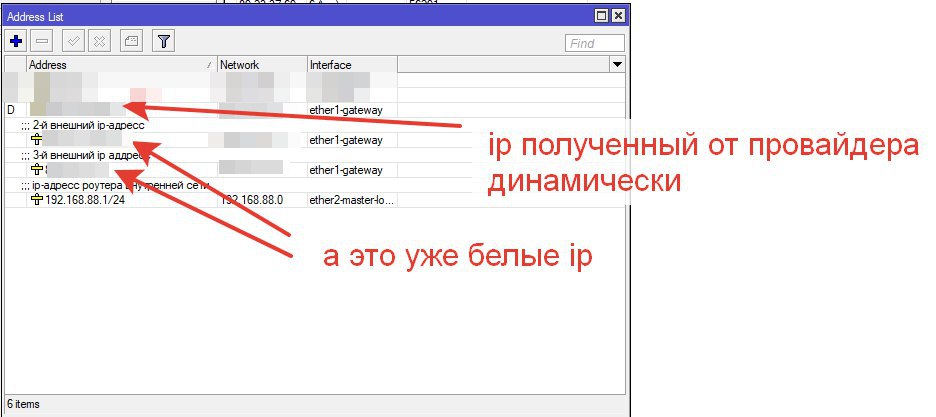
Task: Click the yellow address icon beside 192.168.88.1/24
Action: [x=37, y=200]
